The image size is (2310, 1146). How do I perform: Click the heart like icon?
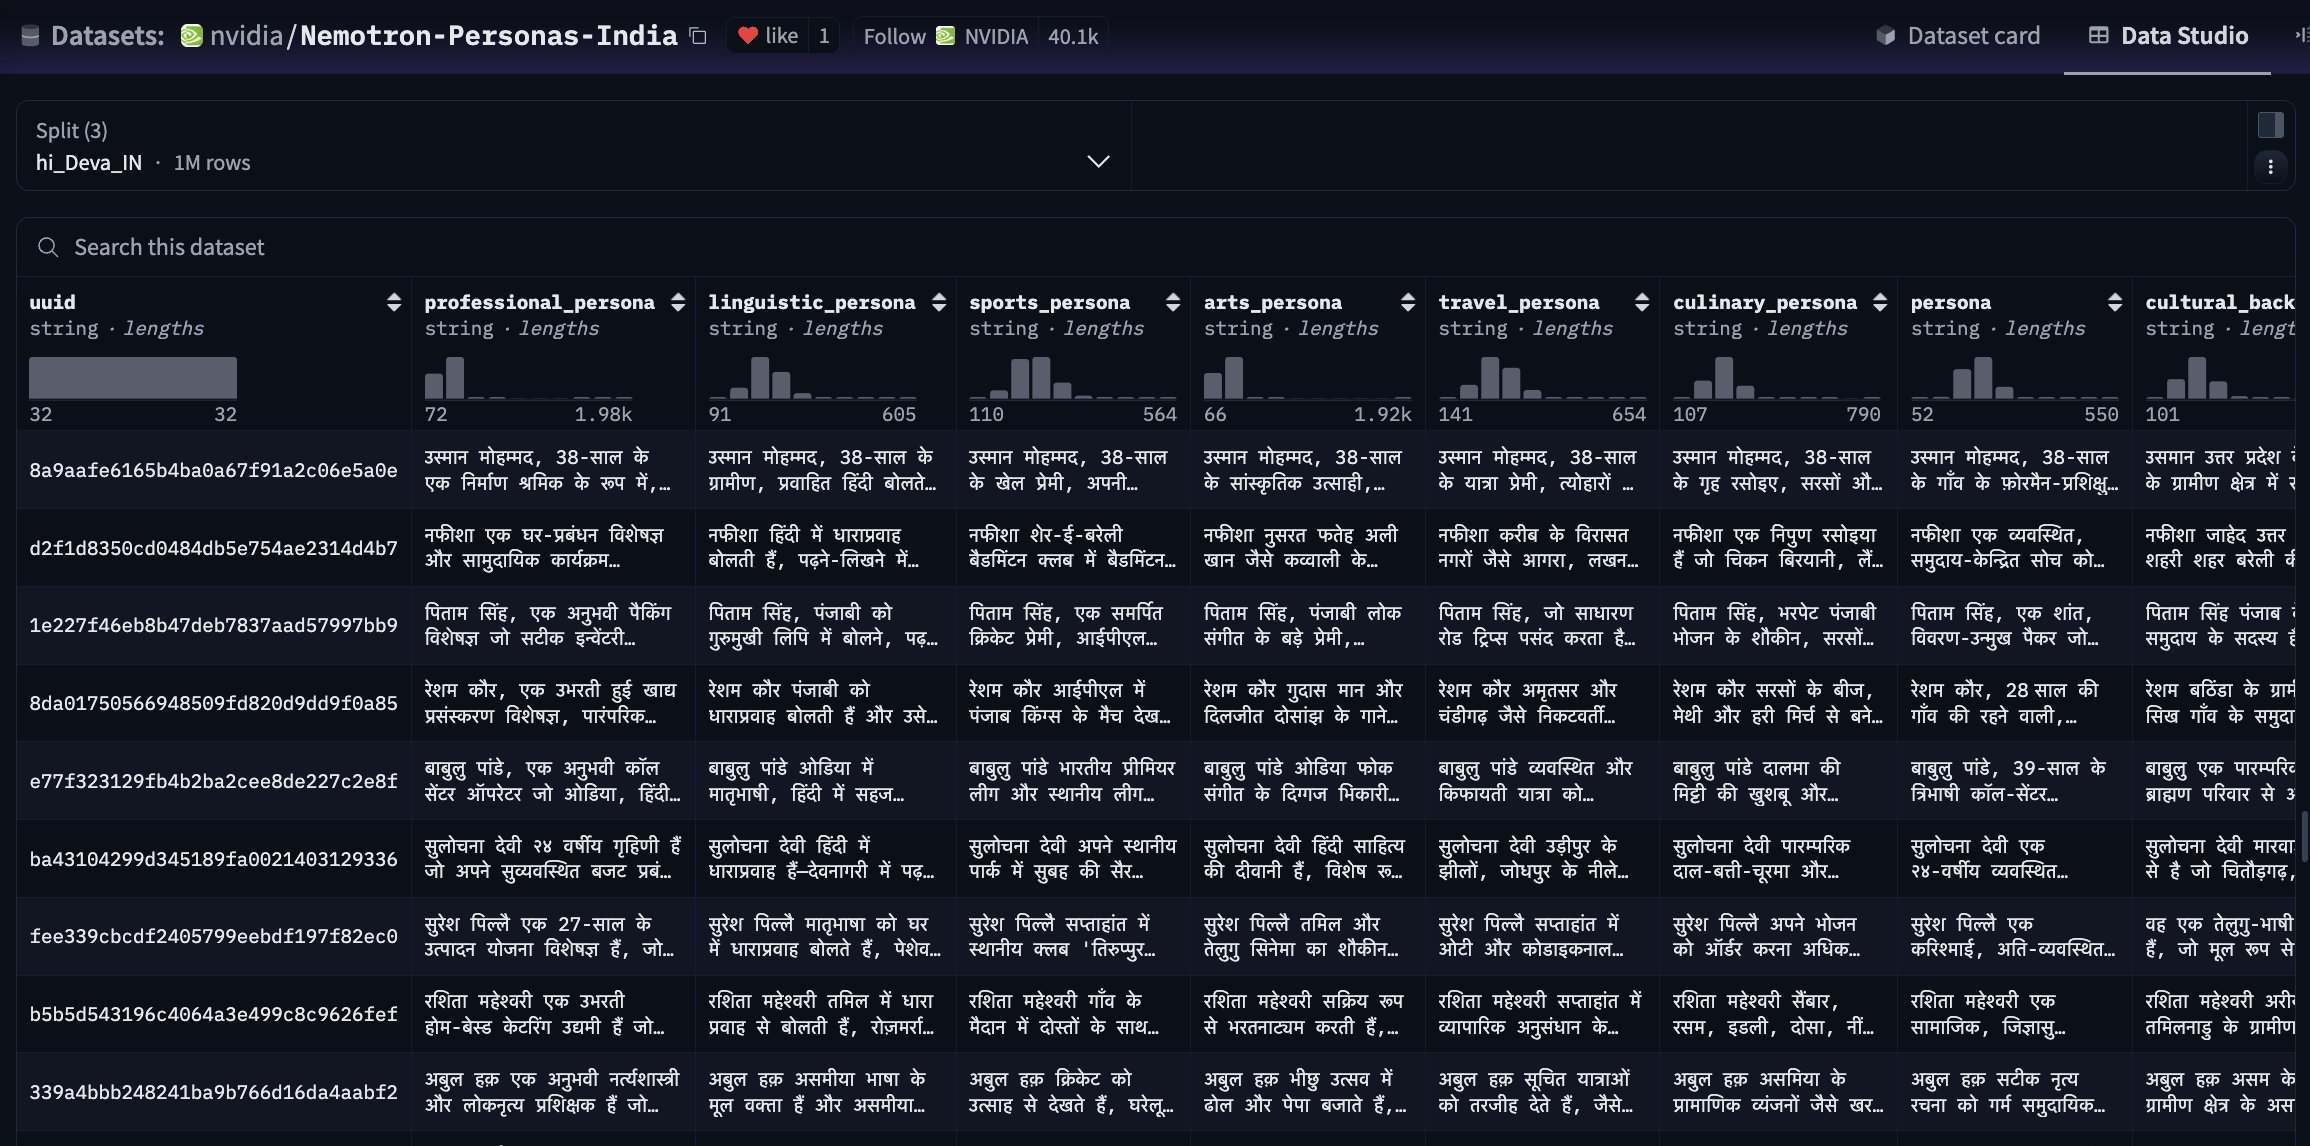point(748,36)
